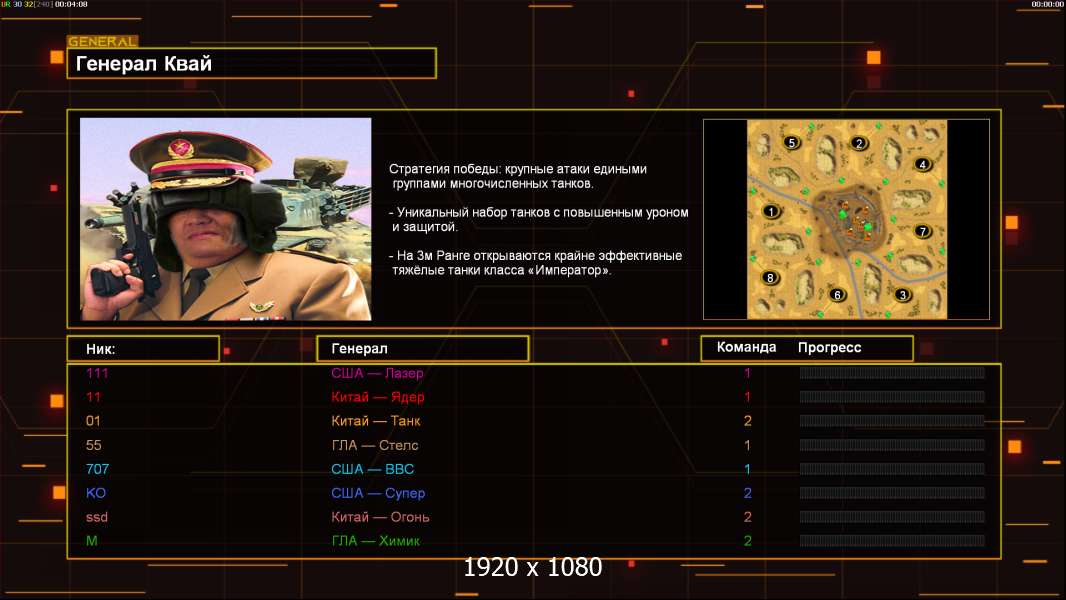The height and width of the screenshot is (600, 1066).
Task: Click the Стратегия победы description text
Action: (x=518, y=176)
